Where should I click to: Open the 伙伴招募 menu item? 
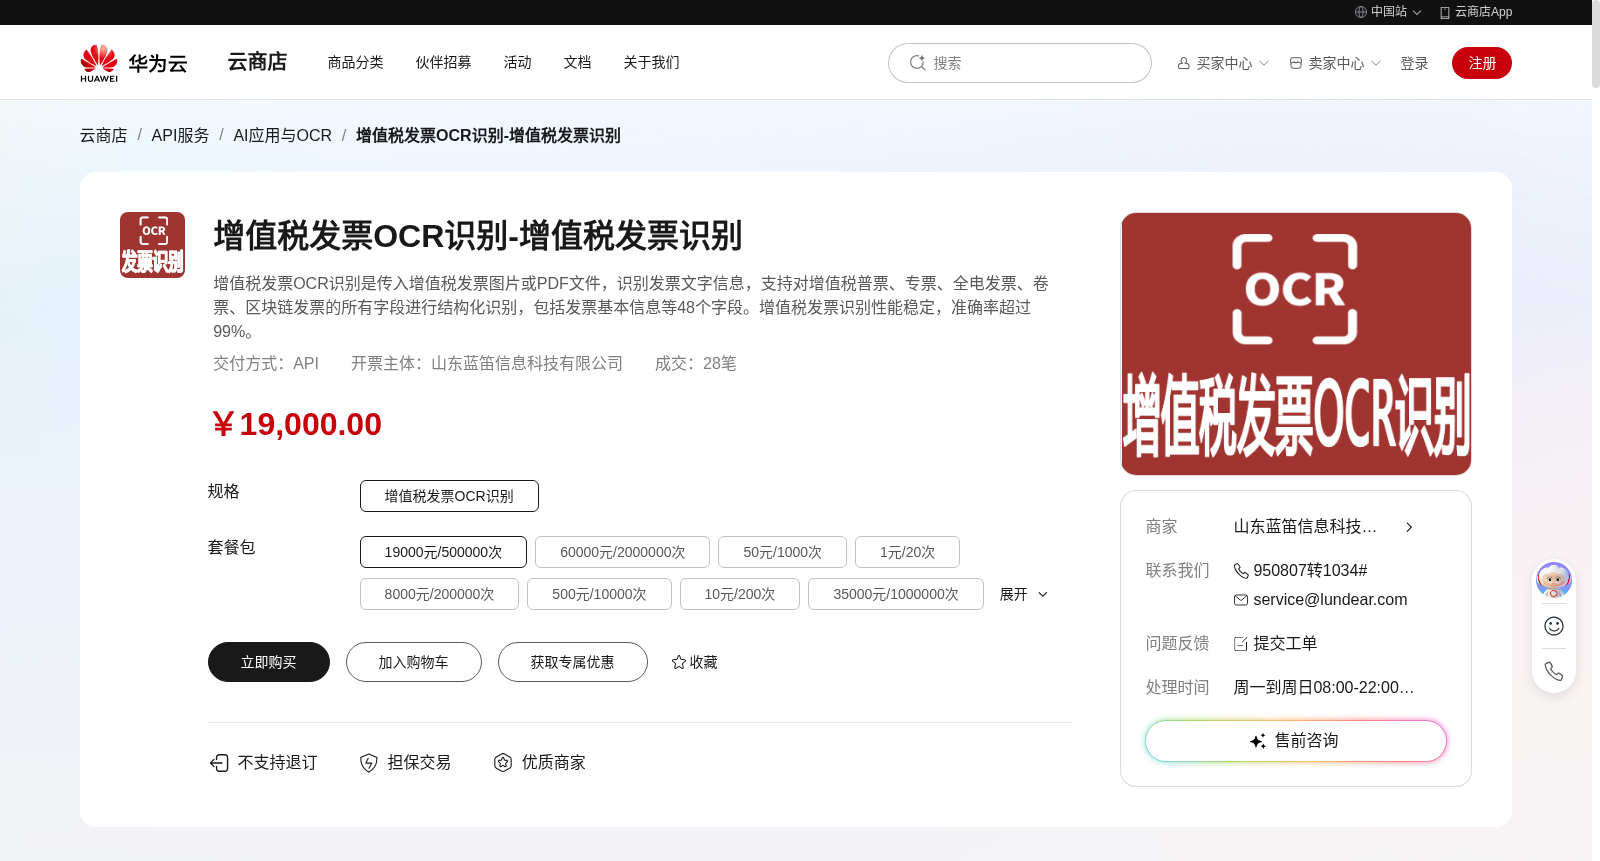(x=443, y=62)
